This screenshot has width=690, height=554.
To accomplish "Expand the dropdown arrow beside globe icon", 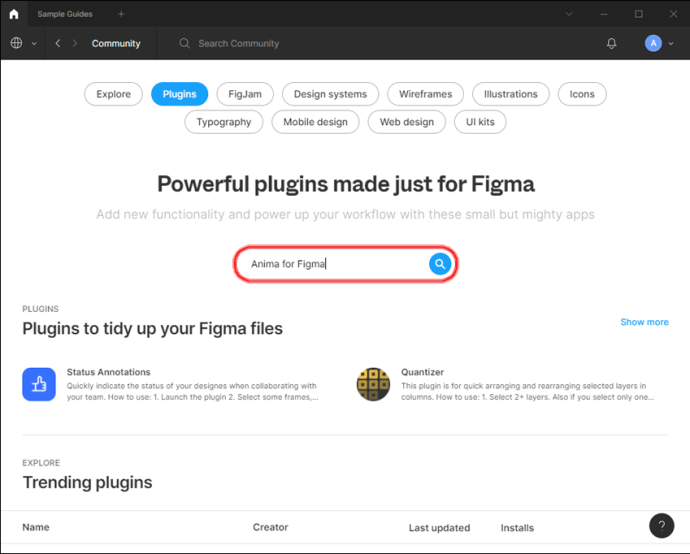I will click(34, 44).
